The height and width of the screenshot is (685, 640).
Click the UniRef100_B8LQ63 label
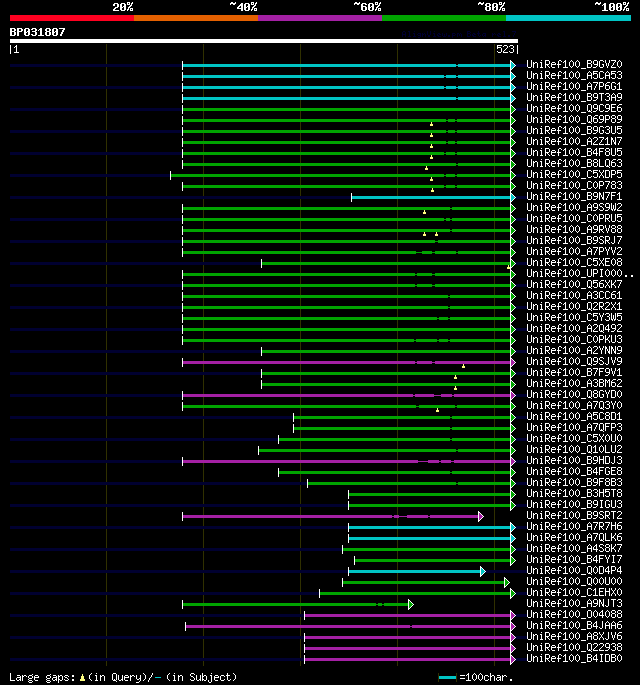pos(574,163)
